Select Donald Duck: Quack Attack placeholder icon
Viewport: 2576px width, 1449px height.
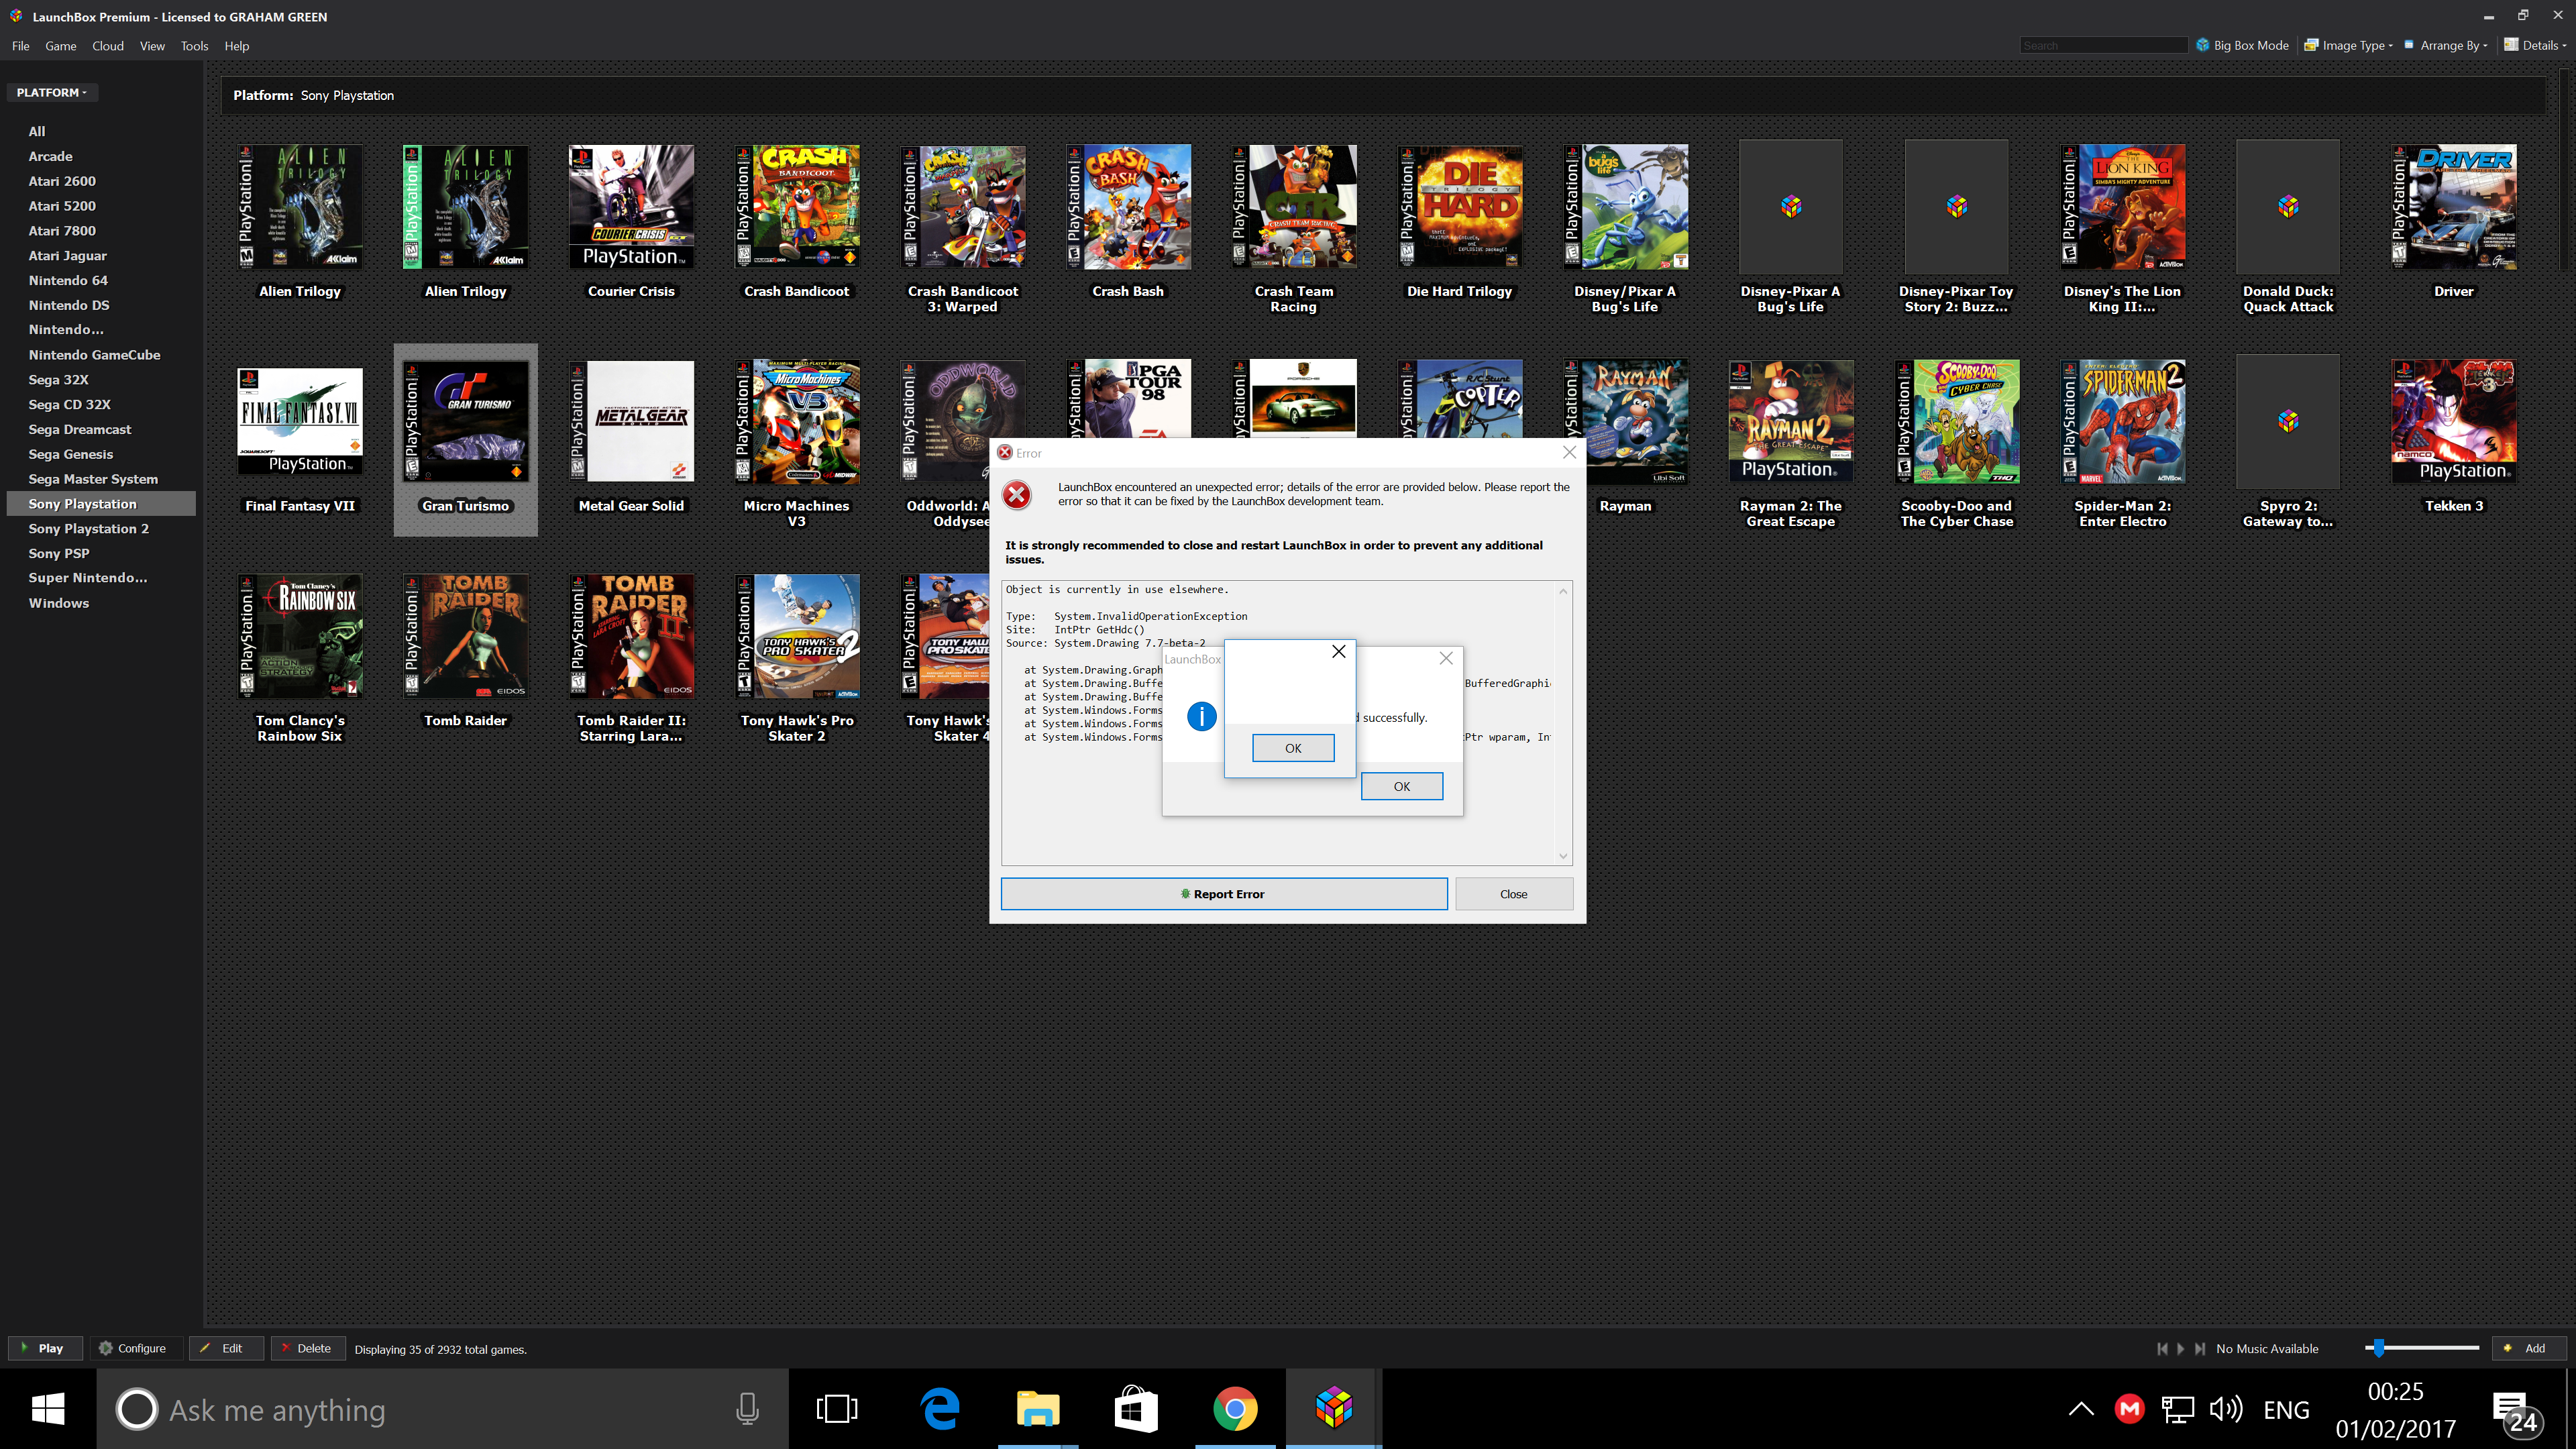[x=2288, y=207]
